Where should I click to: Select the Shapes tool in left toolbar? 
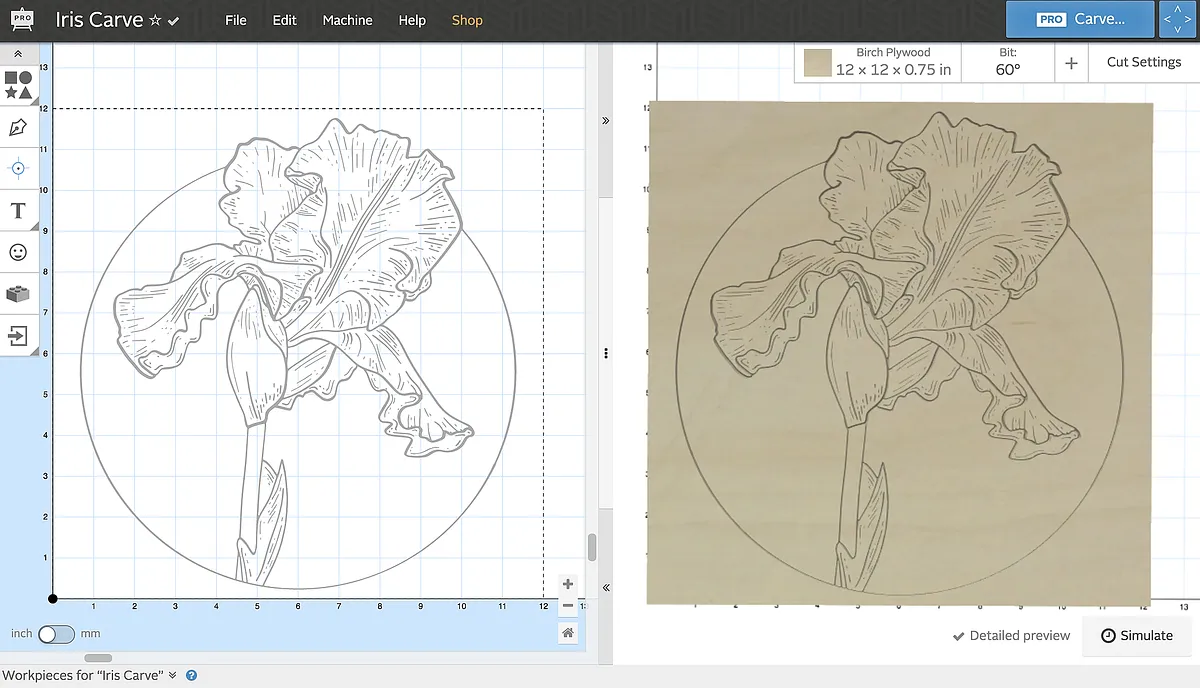coord(18,84)
